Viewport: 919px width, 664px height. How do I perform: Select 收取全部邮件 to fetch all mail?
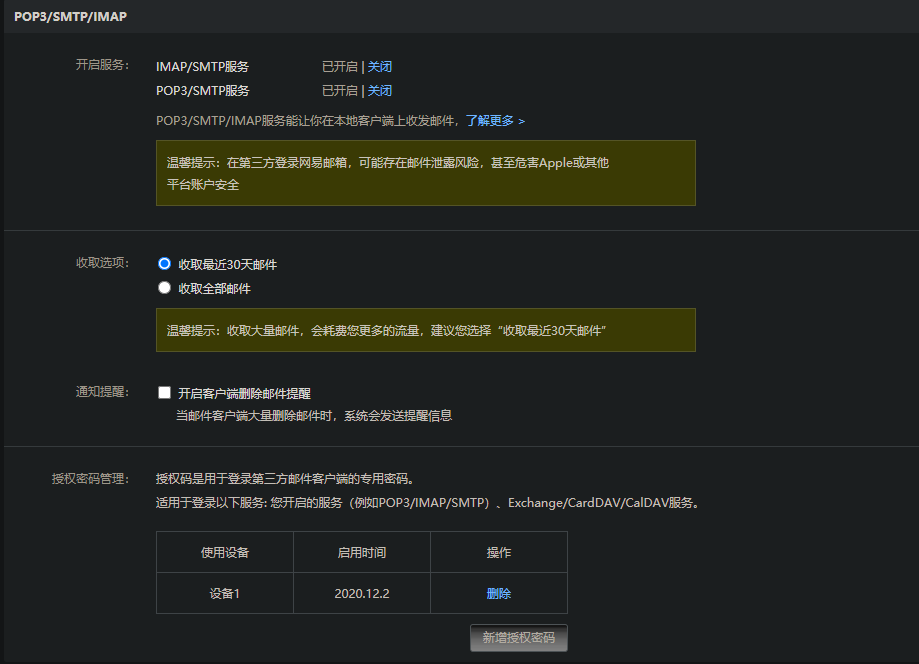[x=162, y=288]
